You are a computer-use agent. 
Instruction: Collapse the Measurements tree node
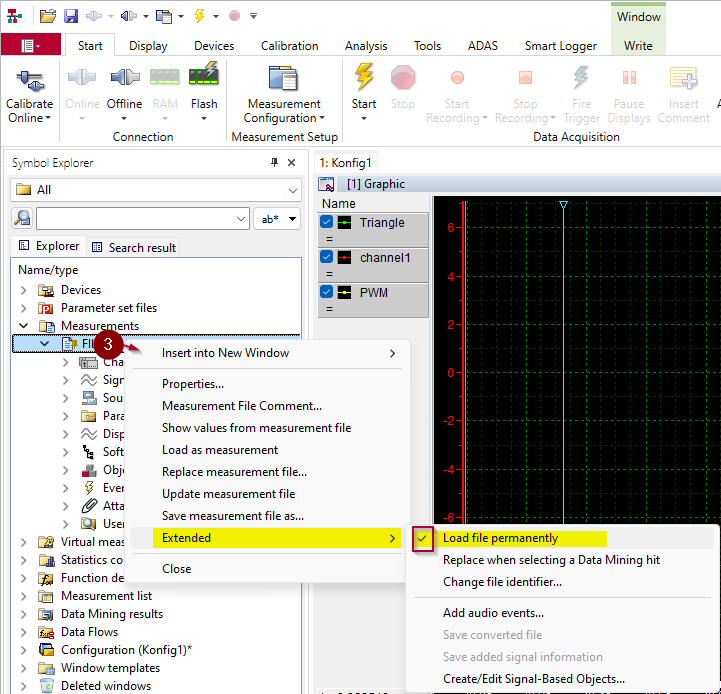pos(23,326)
